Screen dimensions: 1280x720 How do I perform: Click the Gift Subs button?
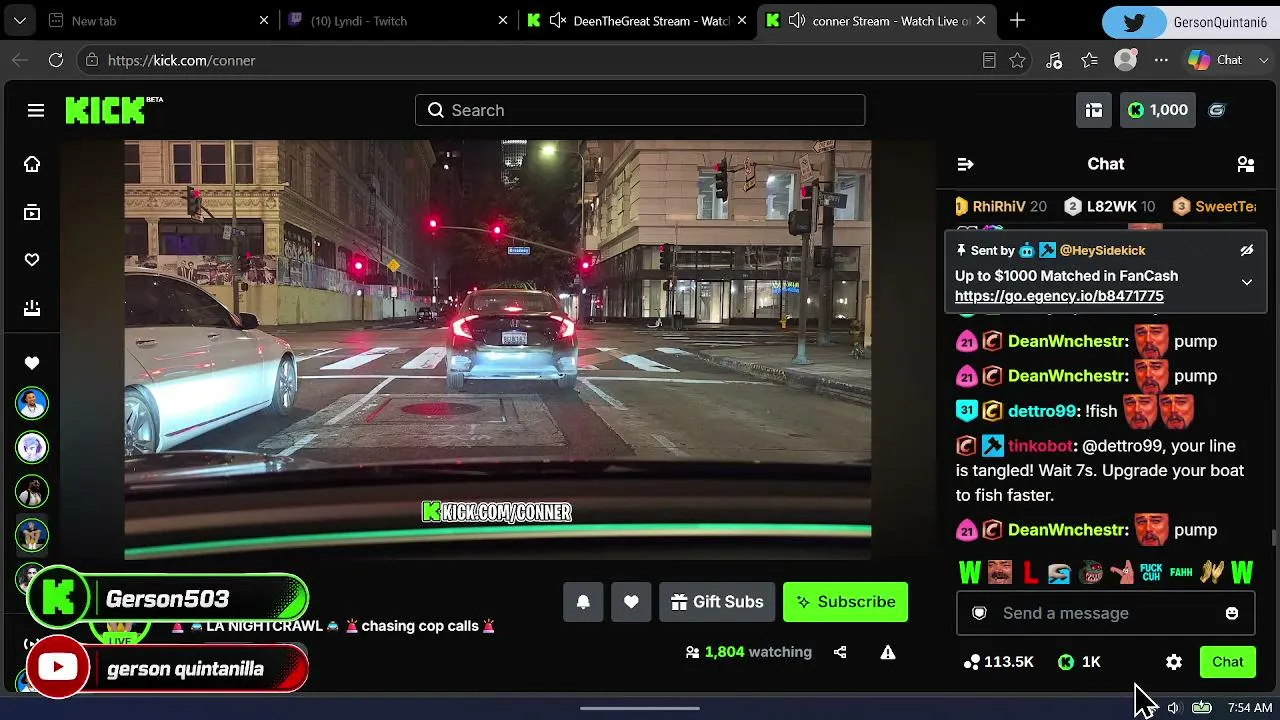coord(717,602)
